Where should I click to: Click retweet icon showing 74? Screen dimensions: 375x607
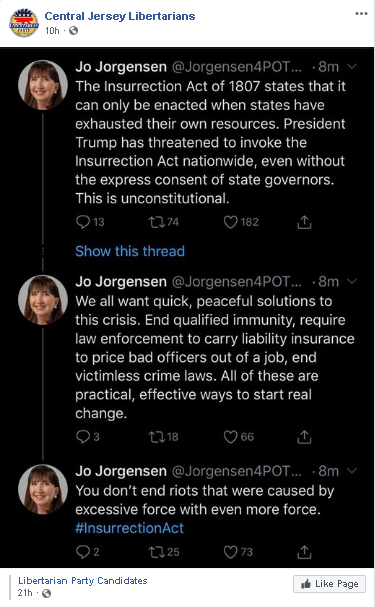(x=156, y=222)
